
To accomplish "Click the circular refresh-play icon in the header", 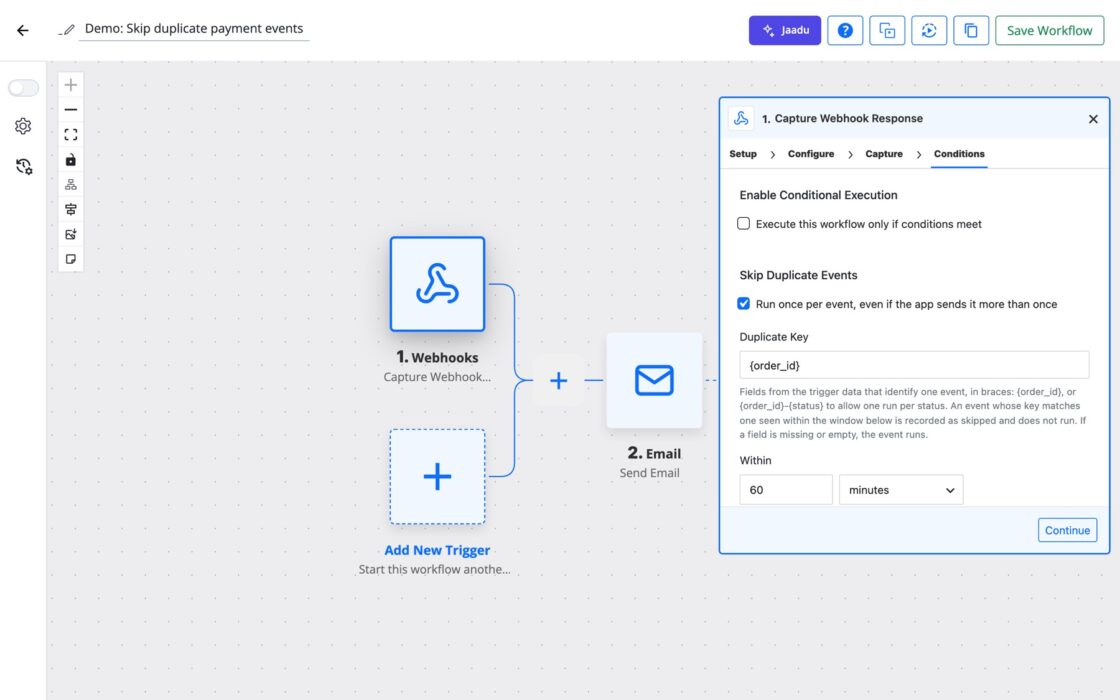I will (x=929, y=31).
